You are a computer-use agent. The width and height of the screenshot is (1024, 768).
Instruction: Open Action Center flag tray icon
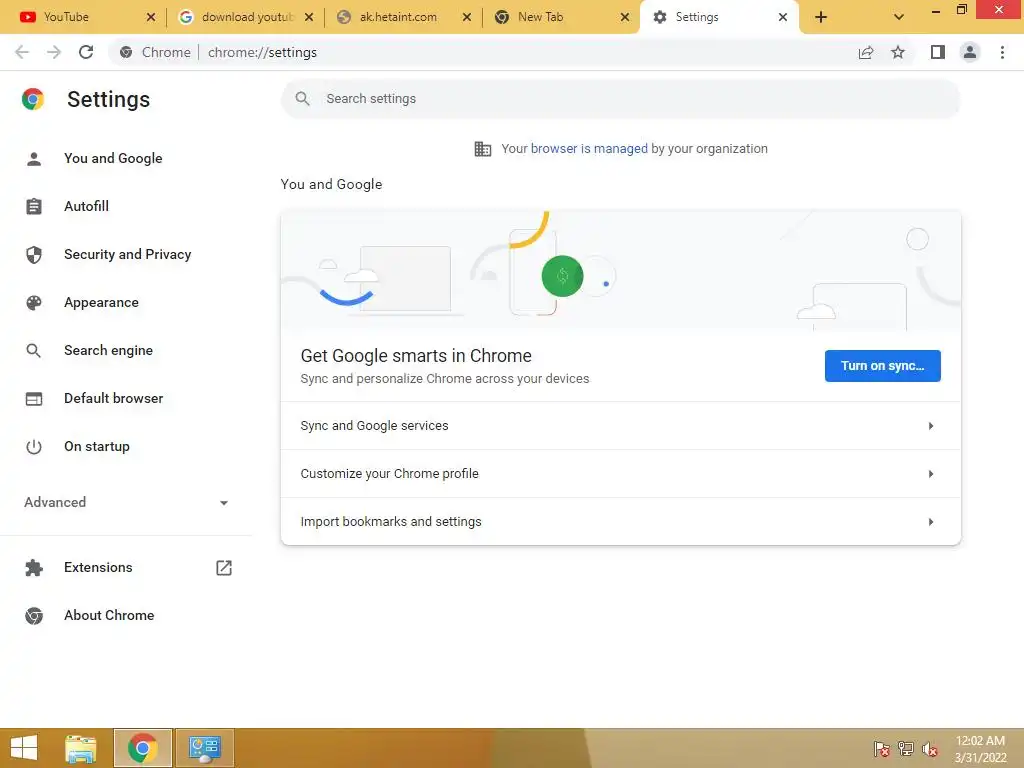point(882,749)
